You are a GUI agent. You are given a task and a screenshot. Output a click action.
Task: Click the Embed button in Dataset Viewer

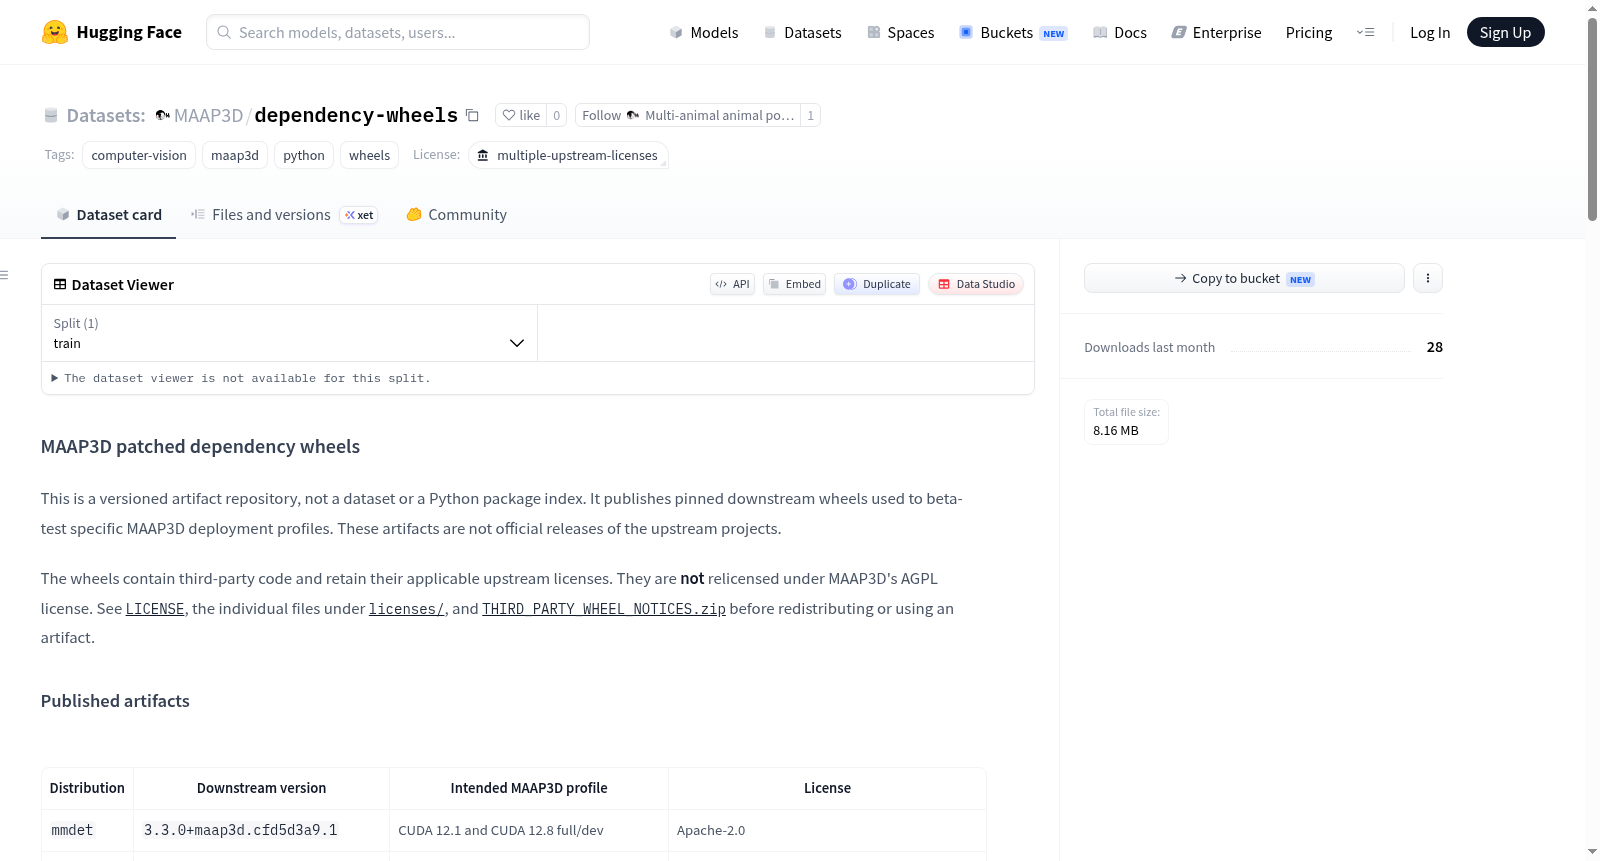[x=794, y=284]
